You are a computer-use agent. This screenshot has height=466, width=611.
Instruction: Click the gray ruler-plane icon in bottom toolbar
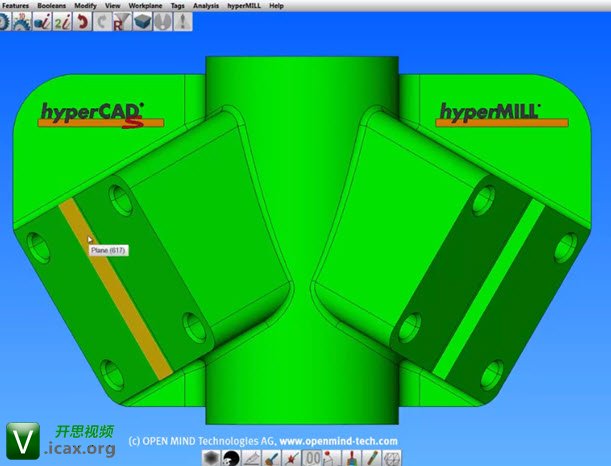pos(252,458)
